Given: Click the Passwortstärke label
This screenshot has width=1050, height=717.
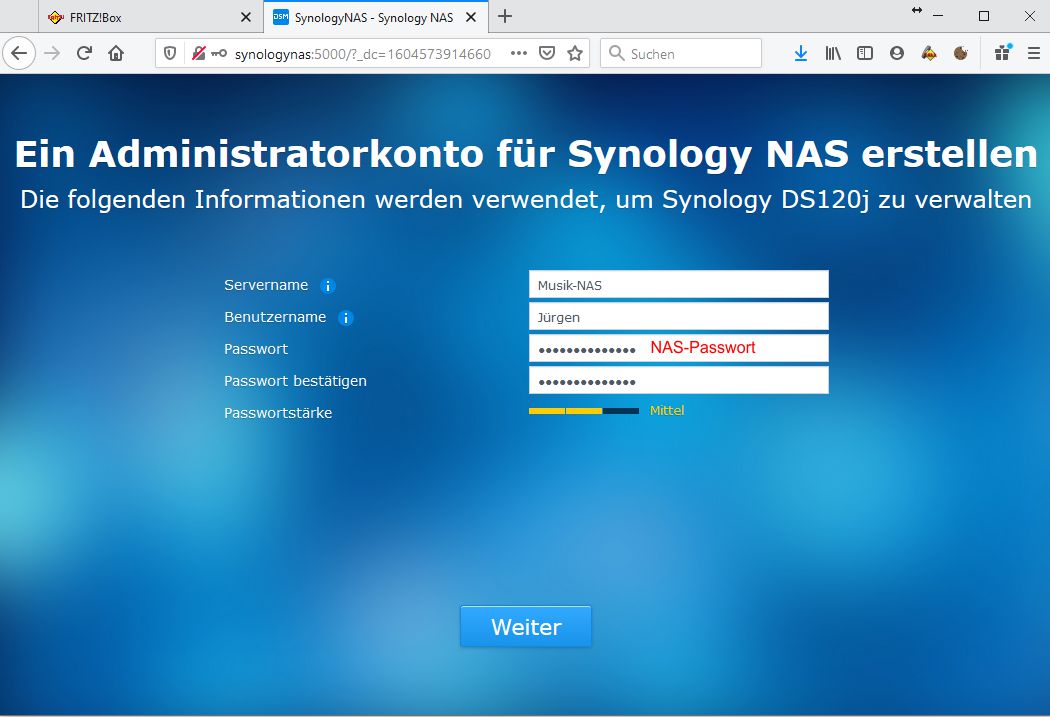Looking at the screenshot, I should [x=278, y=413].
